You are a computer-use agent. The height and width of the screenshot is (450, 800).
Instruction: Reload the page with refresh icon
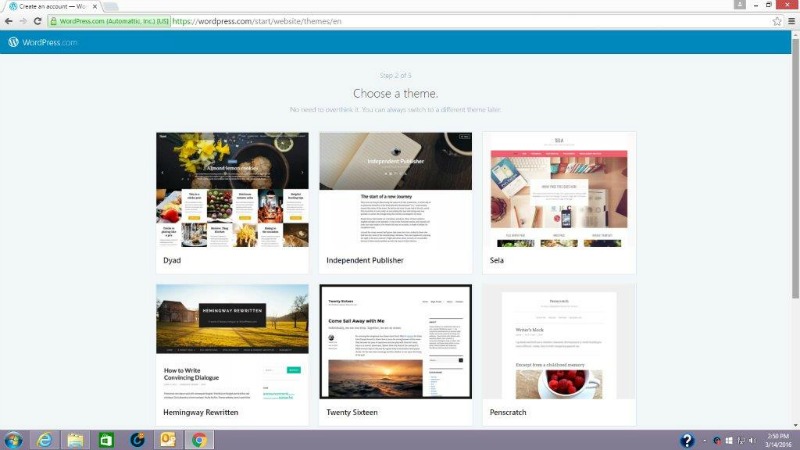[x=37, y=21]
